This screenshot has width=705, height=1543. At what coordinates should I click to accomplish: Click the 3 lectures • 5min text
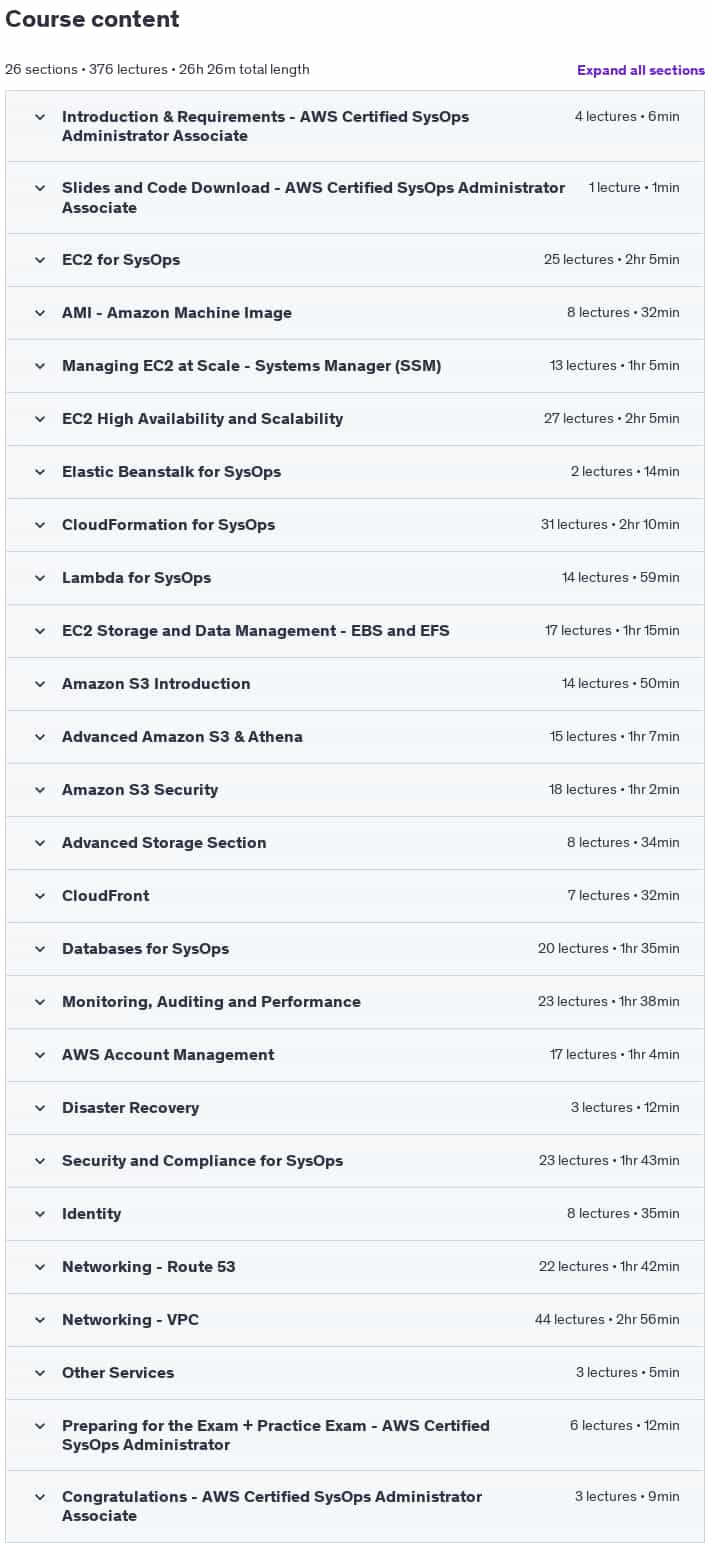[628, 1373]
